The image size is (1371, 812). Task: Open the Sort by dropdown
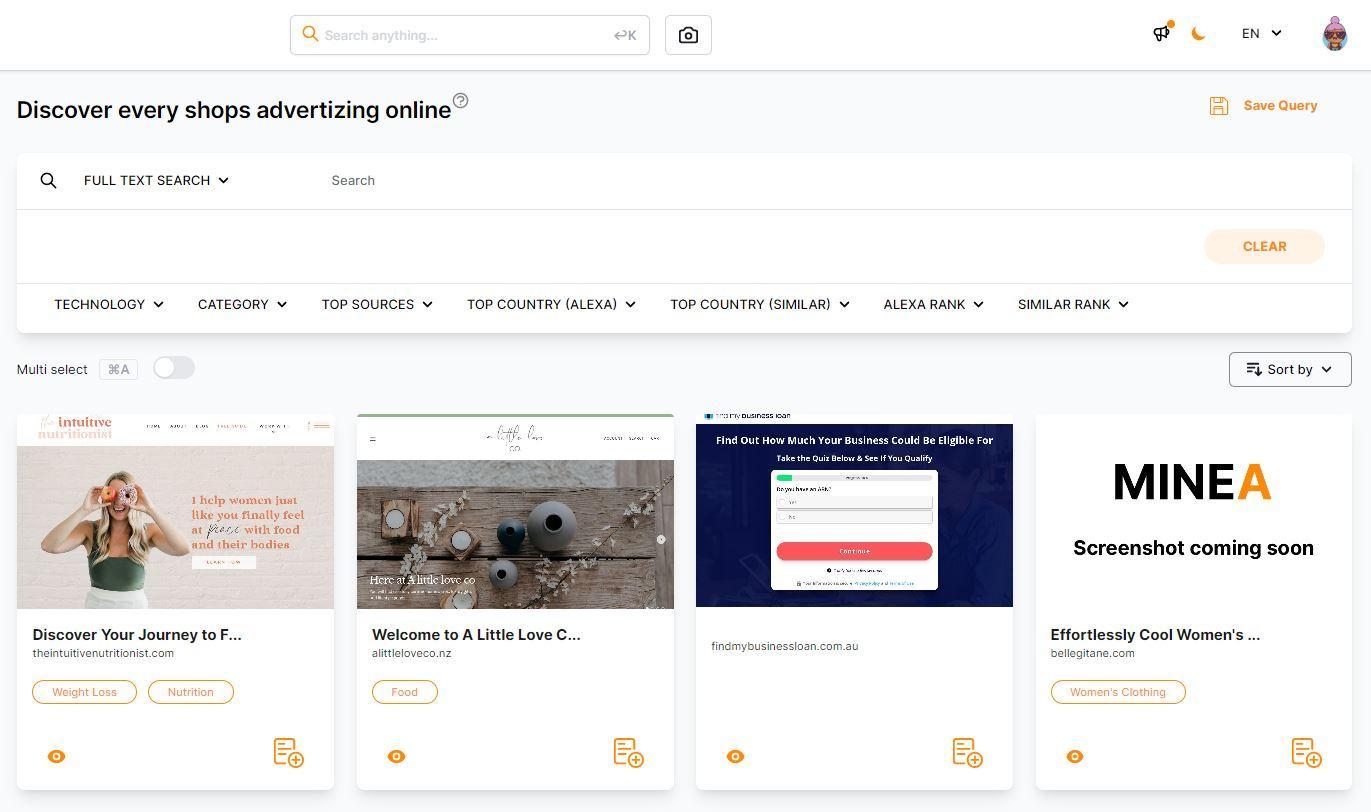click(x=1290, y=369)
